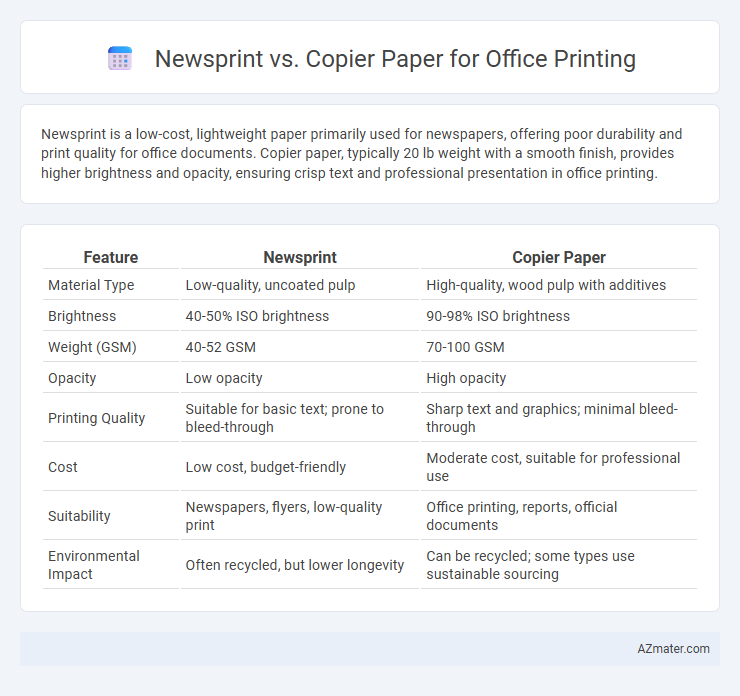Click 'High-quality, wood pulp with additives' cell
740x696 pixels.
pyautogui.click(x=558, y=285)
